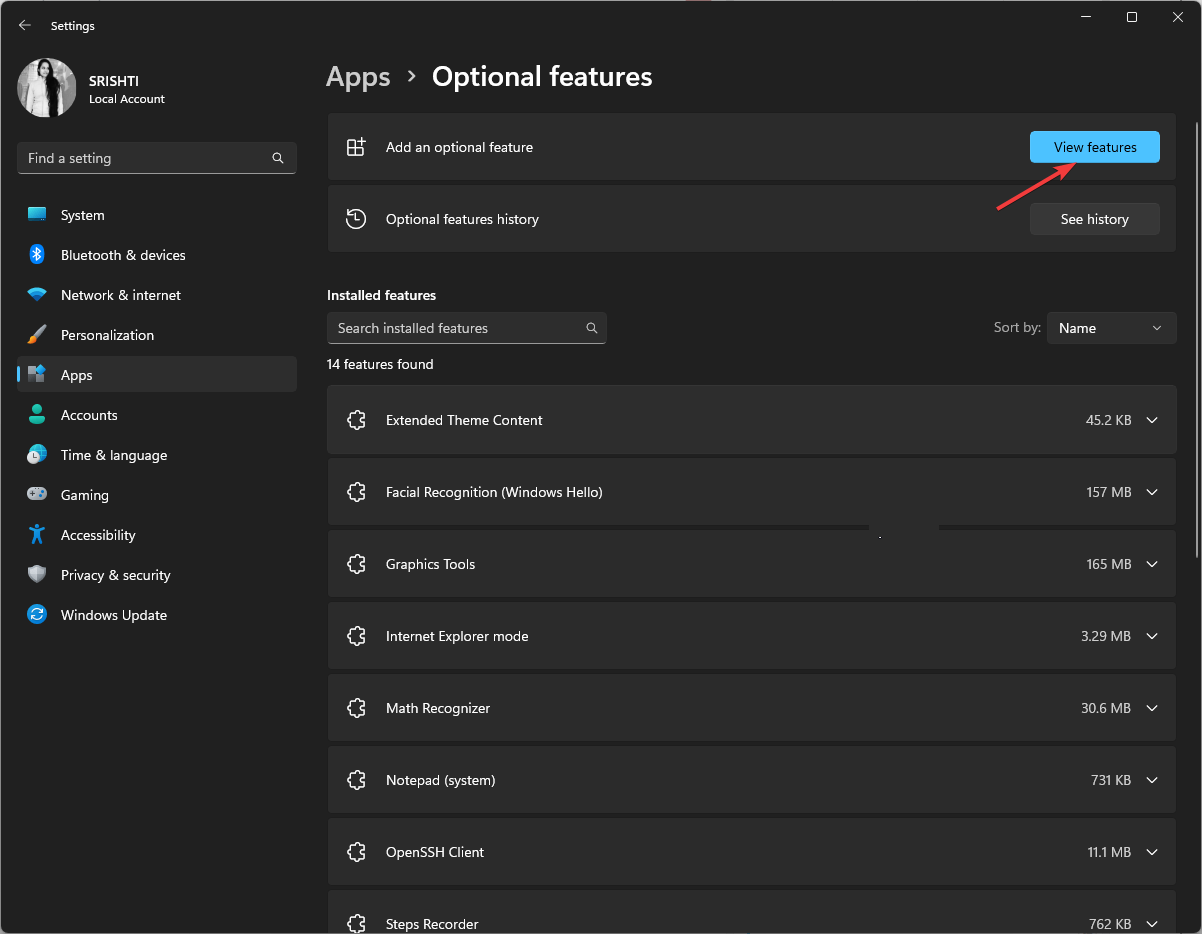Select Personalization in sidebar

157,335
